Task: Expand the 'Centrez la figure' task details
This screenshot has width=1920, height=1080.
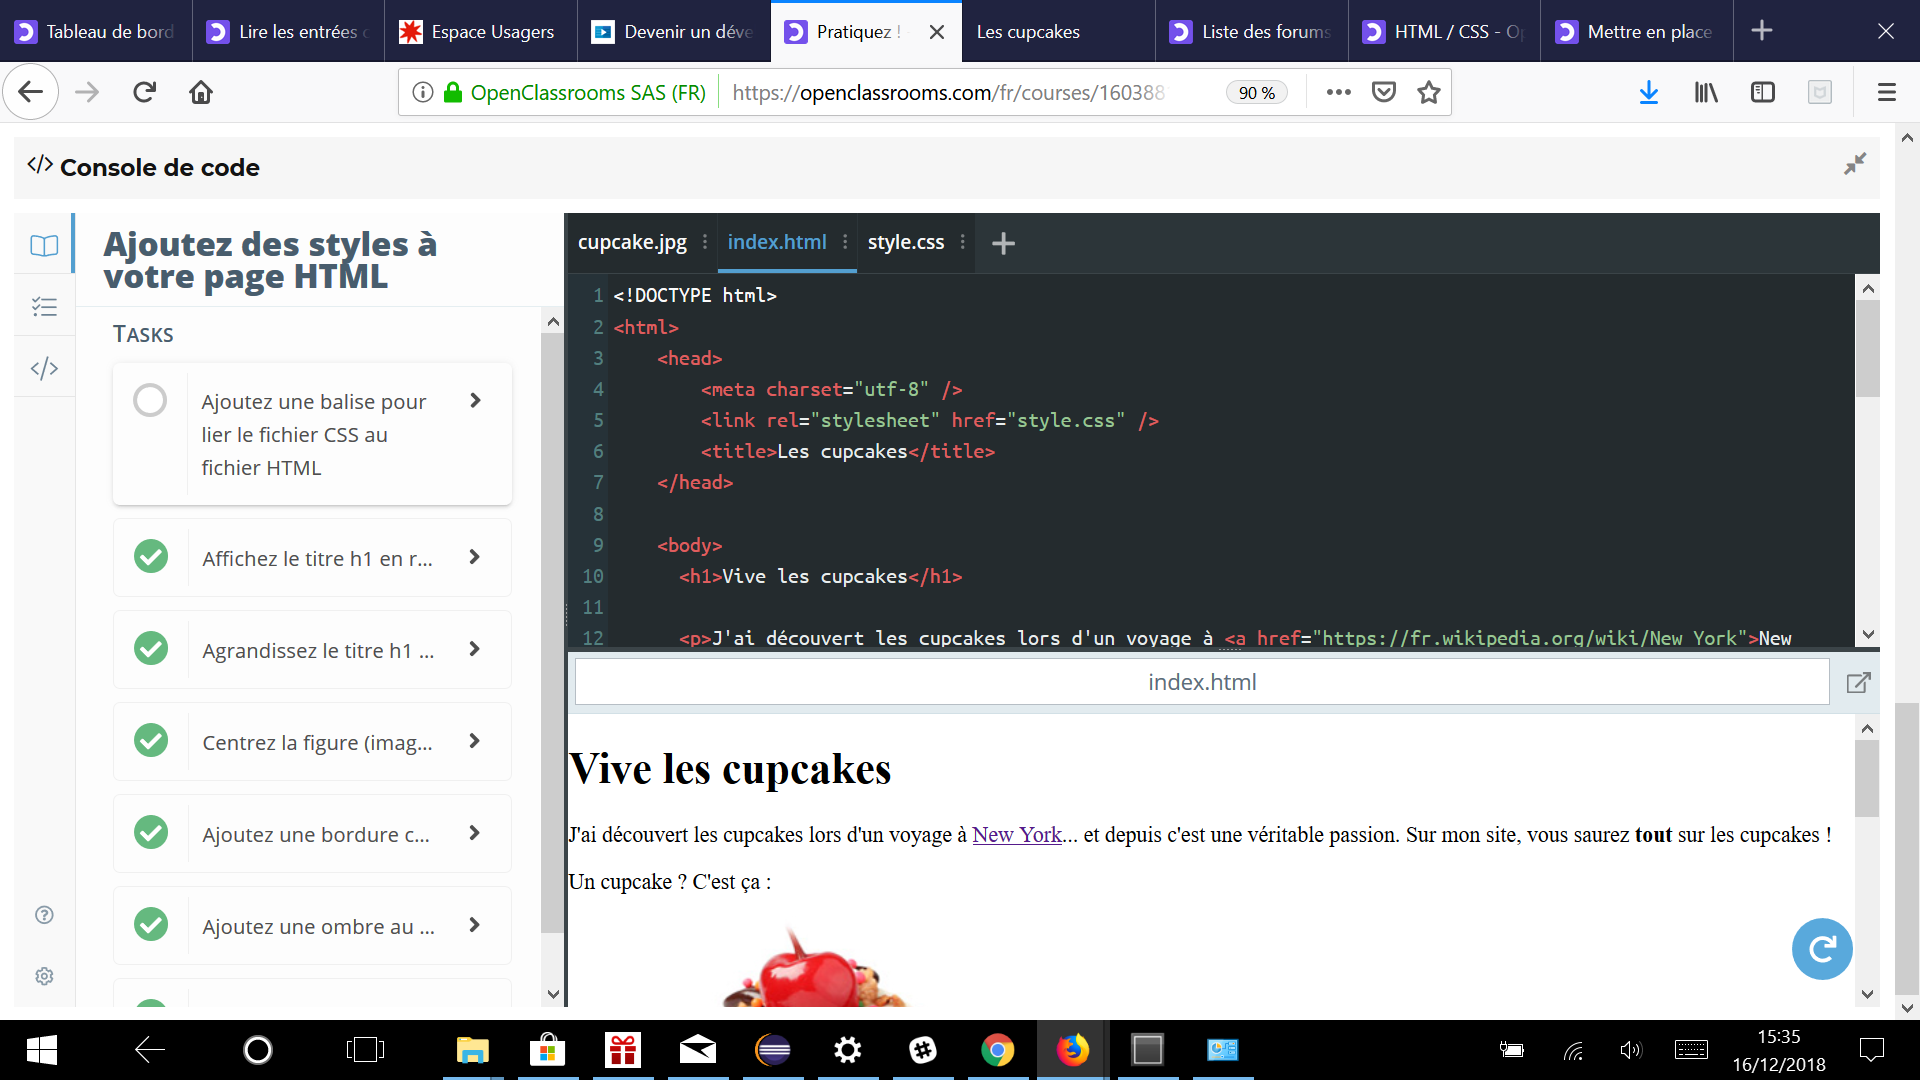Action: click(x=475, y=741)
